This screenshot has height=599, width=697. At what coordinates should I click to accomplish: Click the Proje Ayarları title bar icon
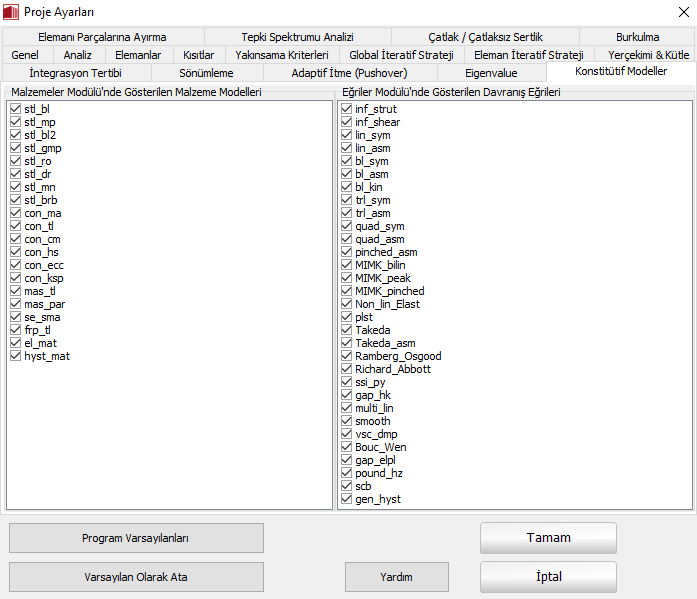12,11
